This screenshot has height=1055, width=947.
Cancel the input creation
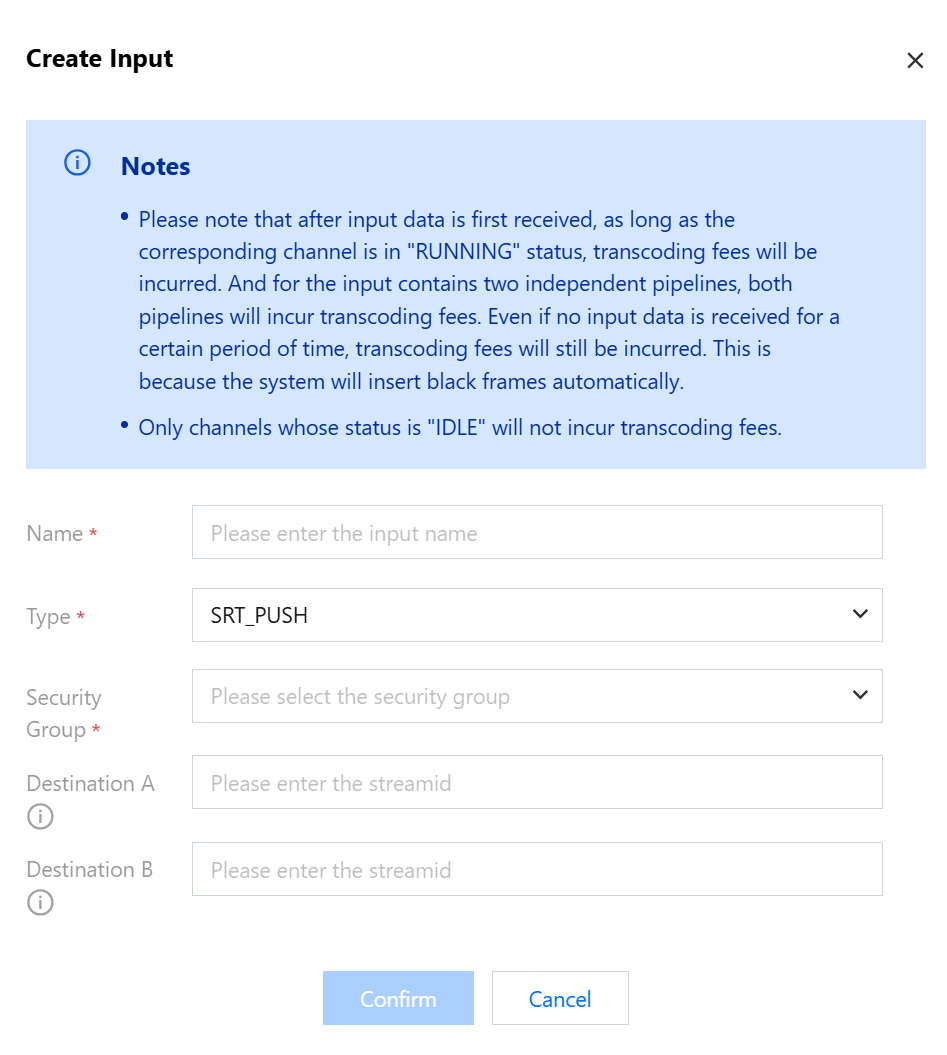pos(560,998)
